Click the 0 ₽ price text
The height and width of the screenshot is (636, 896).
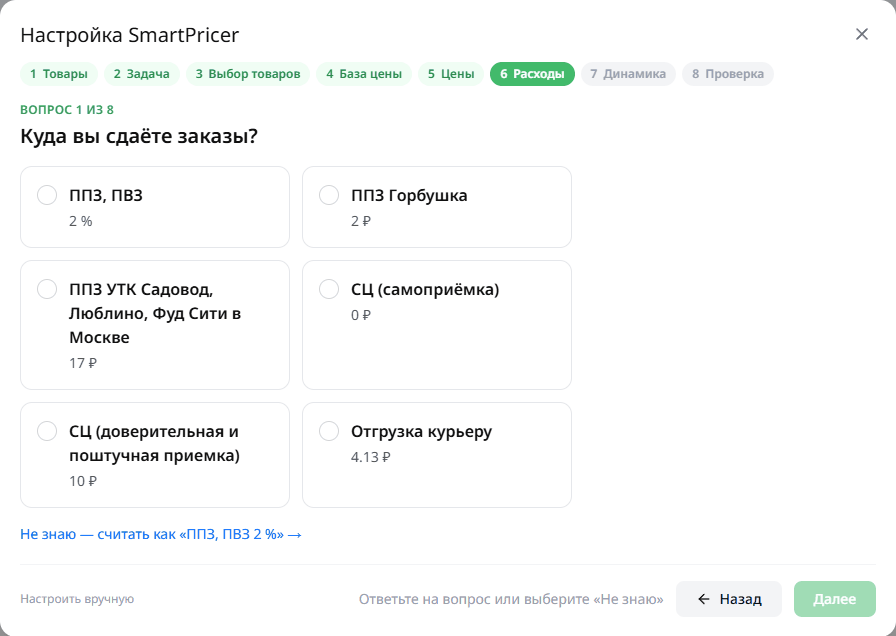pos(361,315)
